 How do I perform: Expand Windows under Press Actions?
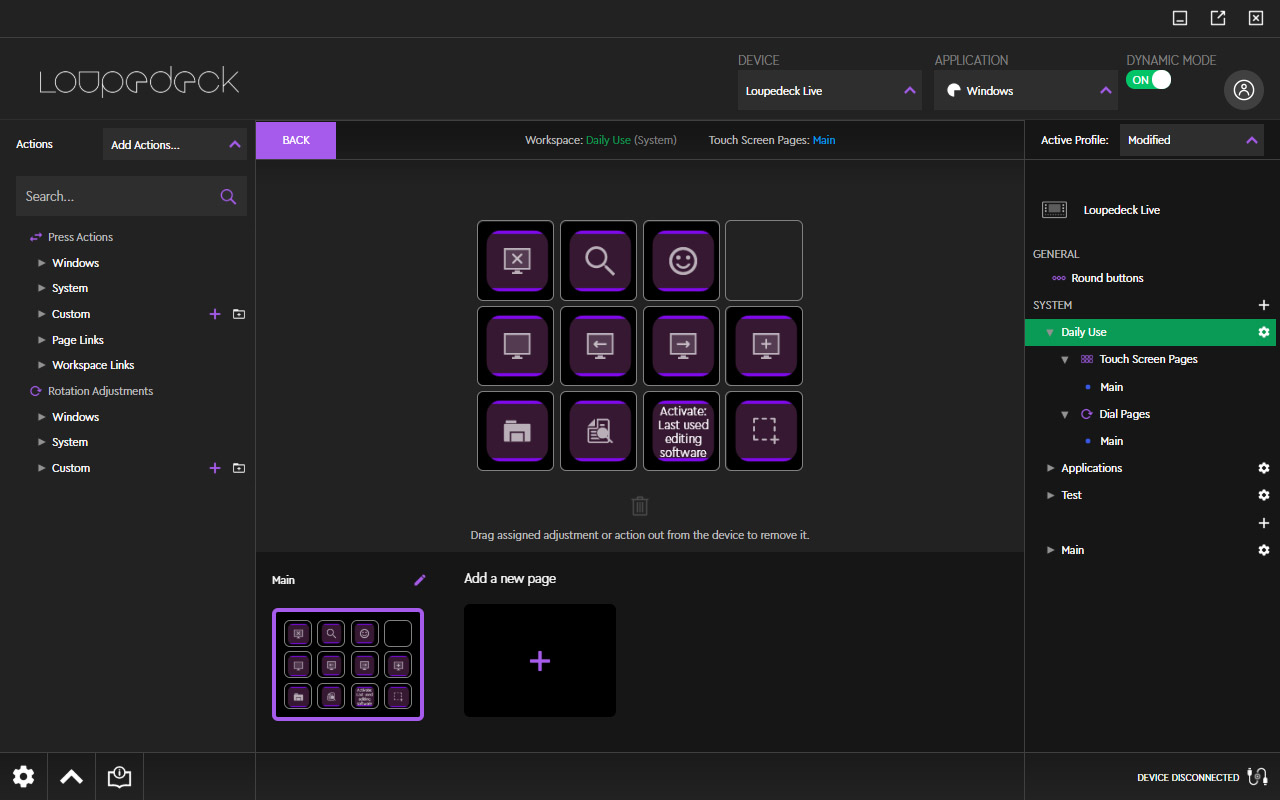(x=41, y=263)
